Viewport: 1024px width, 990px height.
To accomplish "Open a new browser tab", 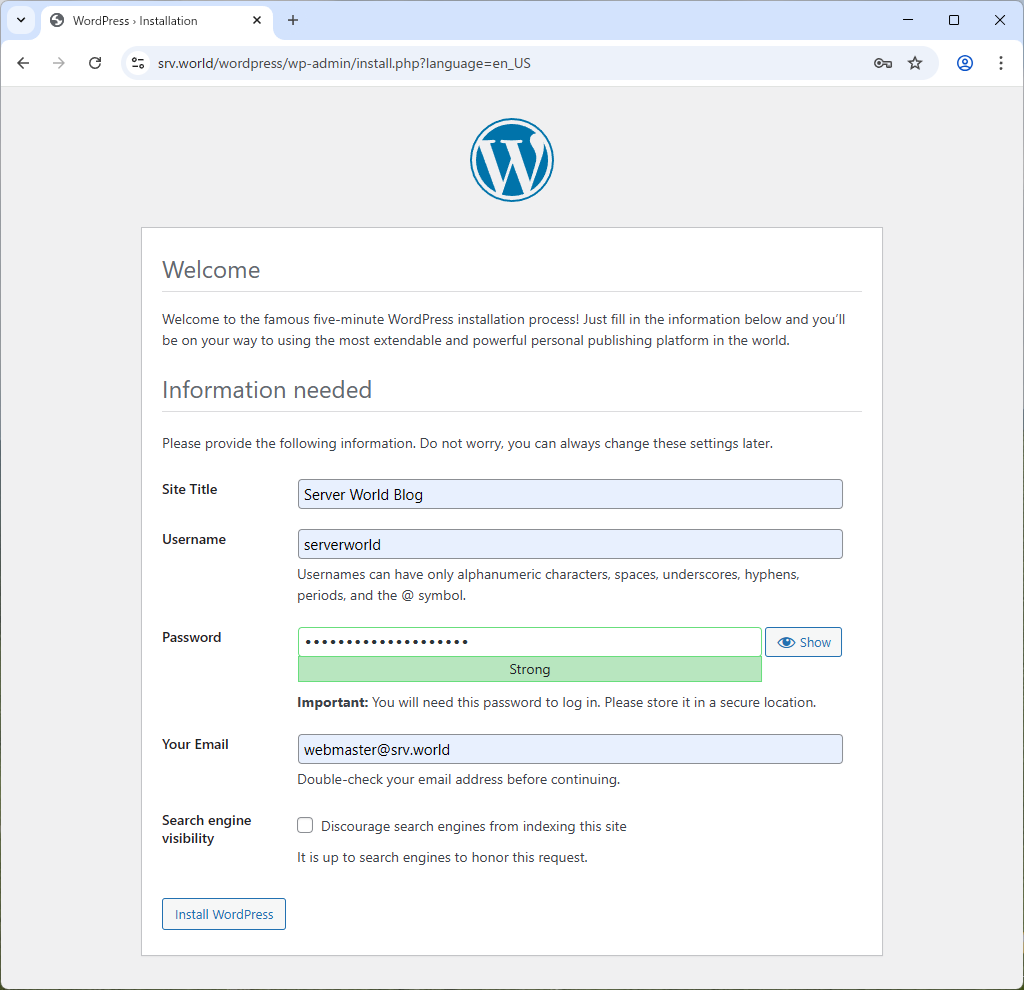I will (x=293, y=20).
